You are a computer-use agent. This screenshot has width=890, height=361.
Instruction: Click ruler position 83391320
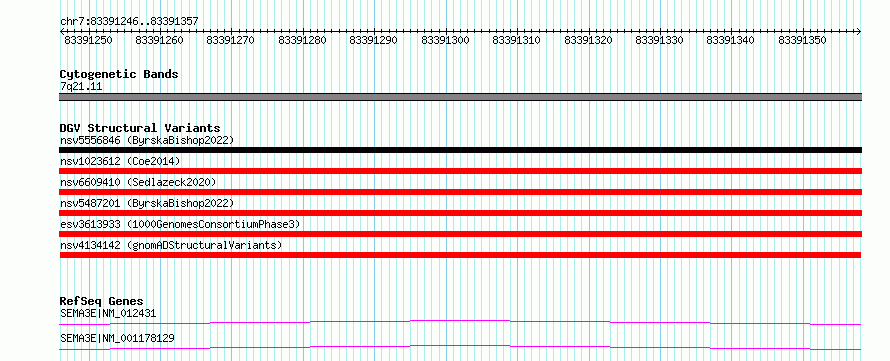pos(588,41)
